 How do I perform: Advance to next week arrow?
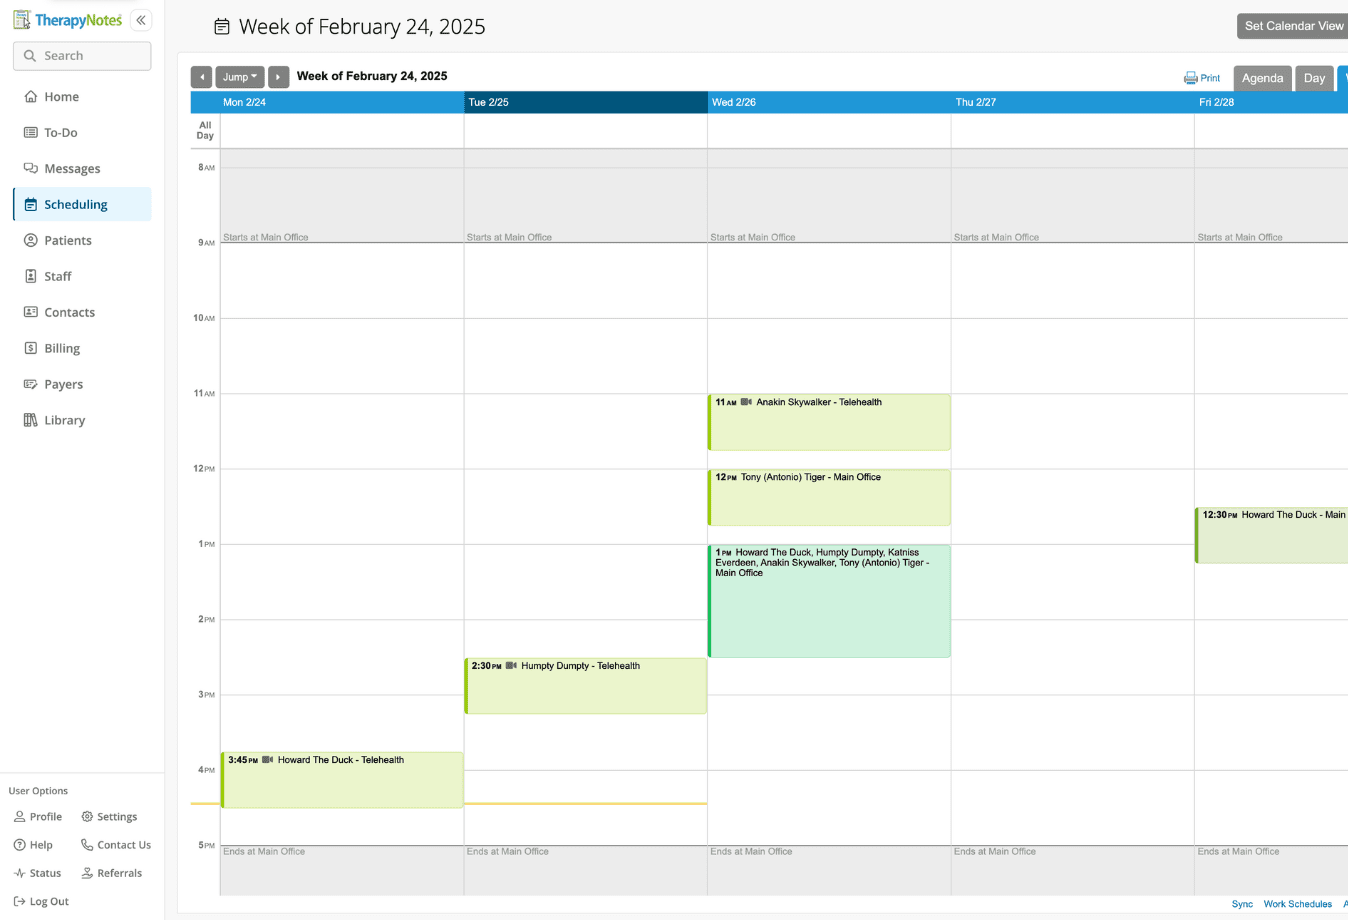(278, 77)
